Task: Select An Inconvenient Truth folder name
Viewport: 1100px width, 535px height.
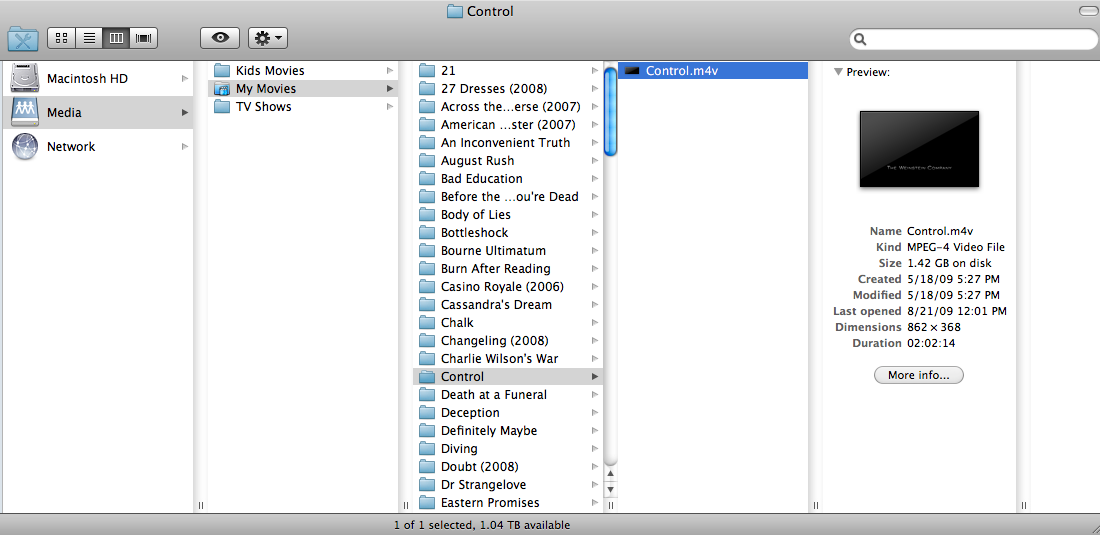Action: tap(505, 142)
